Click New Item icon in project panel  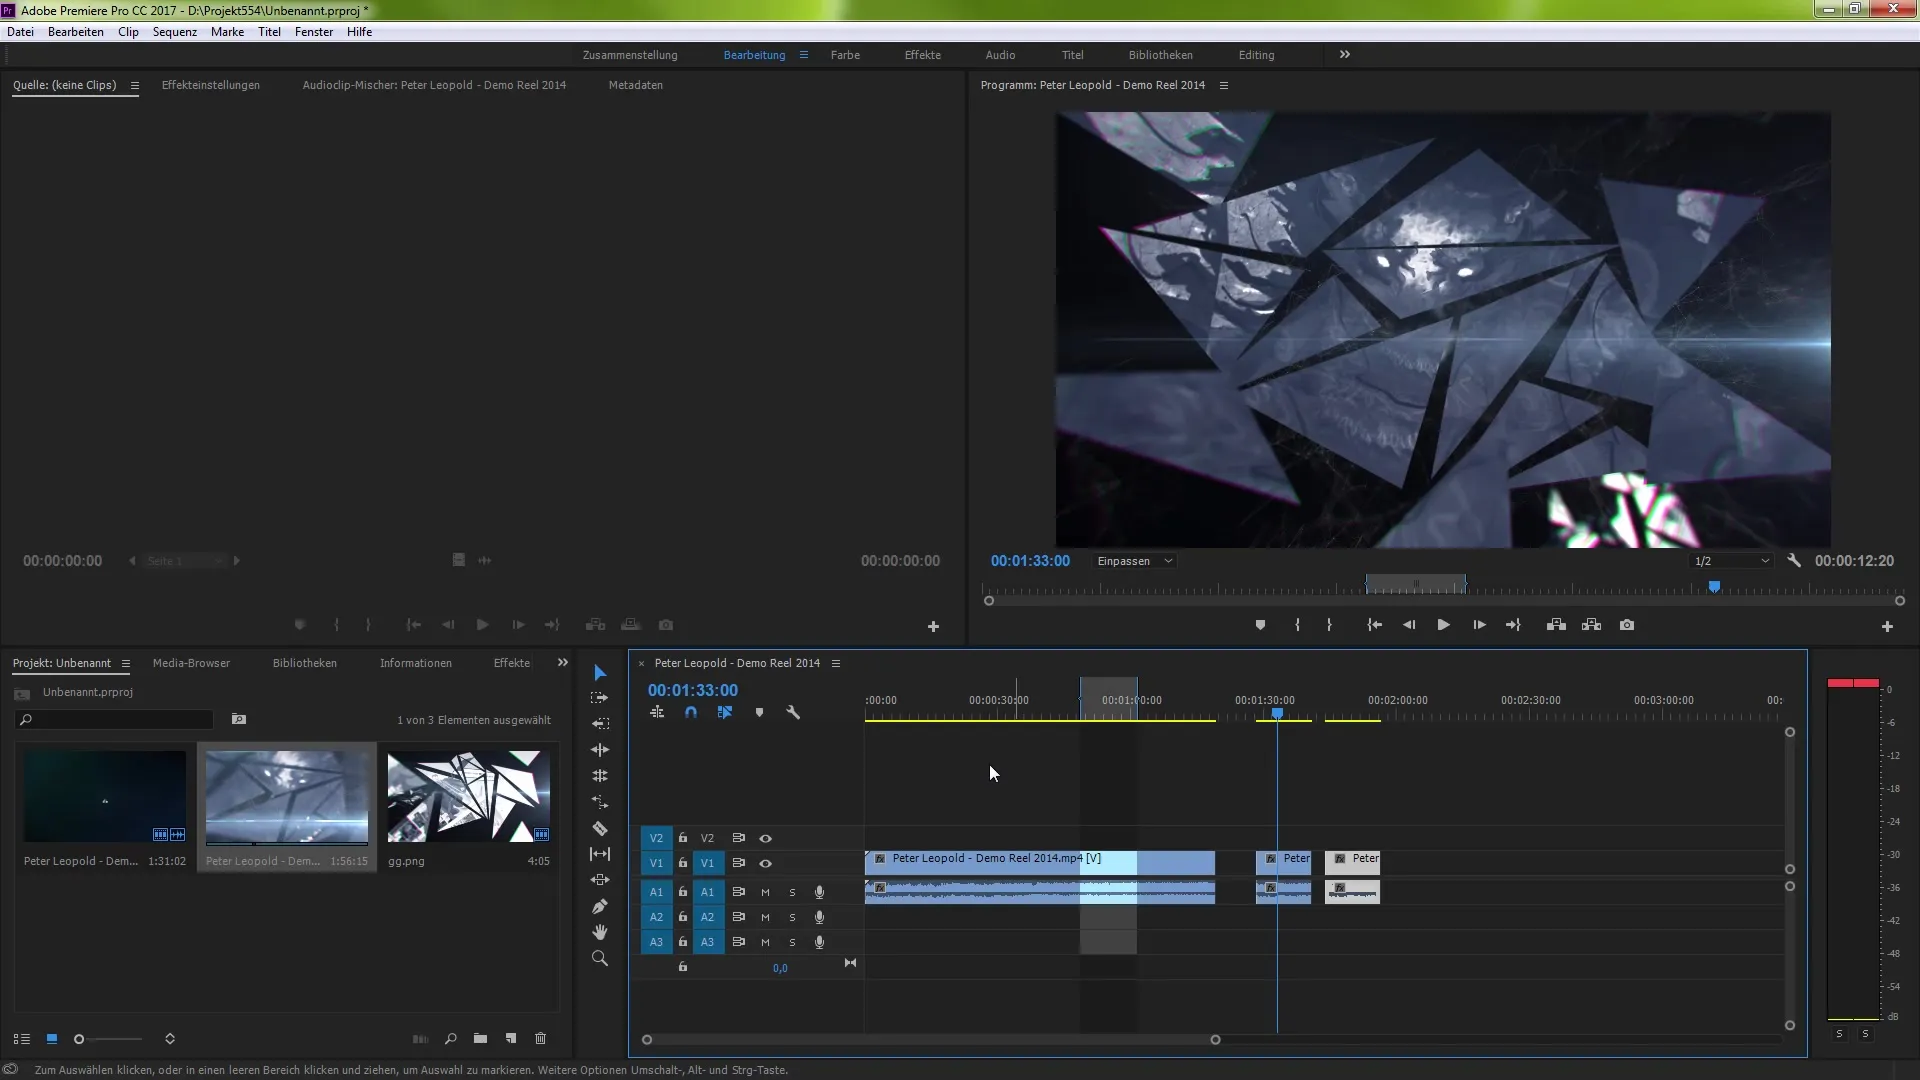pyautogui.click(x=511, y=1039)
